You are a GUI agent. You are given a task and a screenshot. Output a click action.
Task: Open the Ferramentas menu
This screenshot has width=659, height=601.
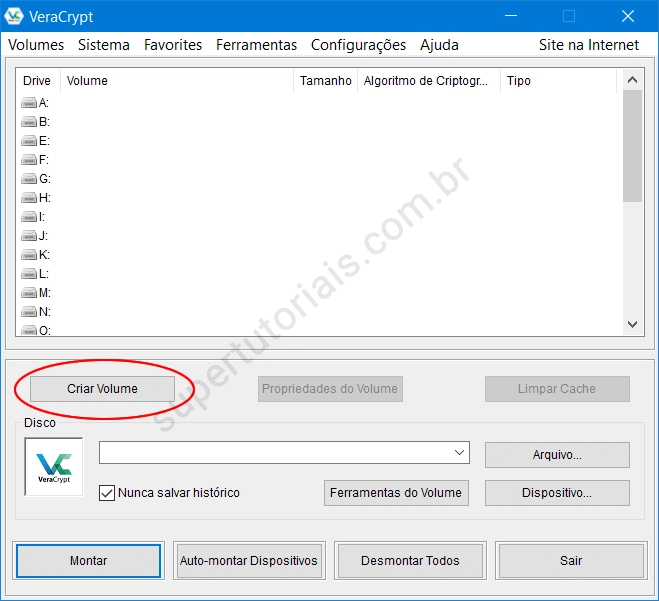click(x=256, y=45)
